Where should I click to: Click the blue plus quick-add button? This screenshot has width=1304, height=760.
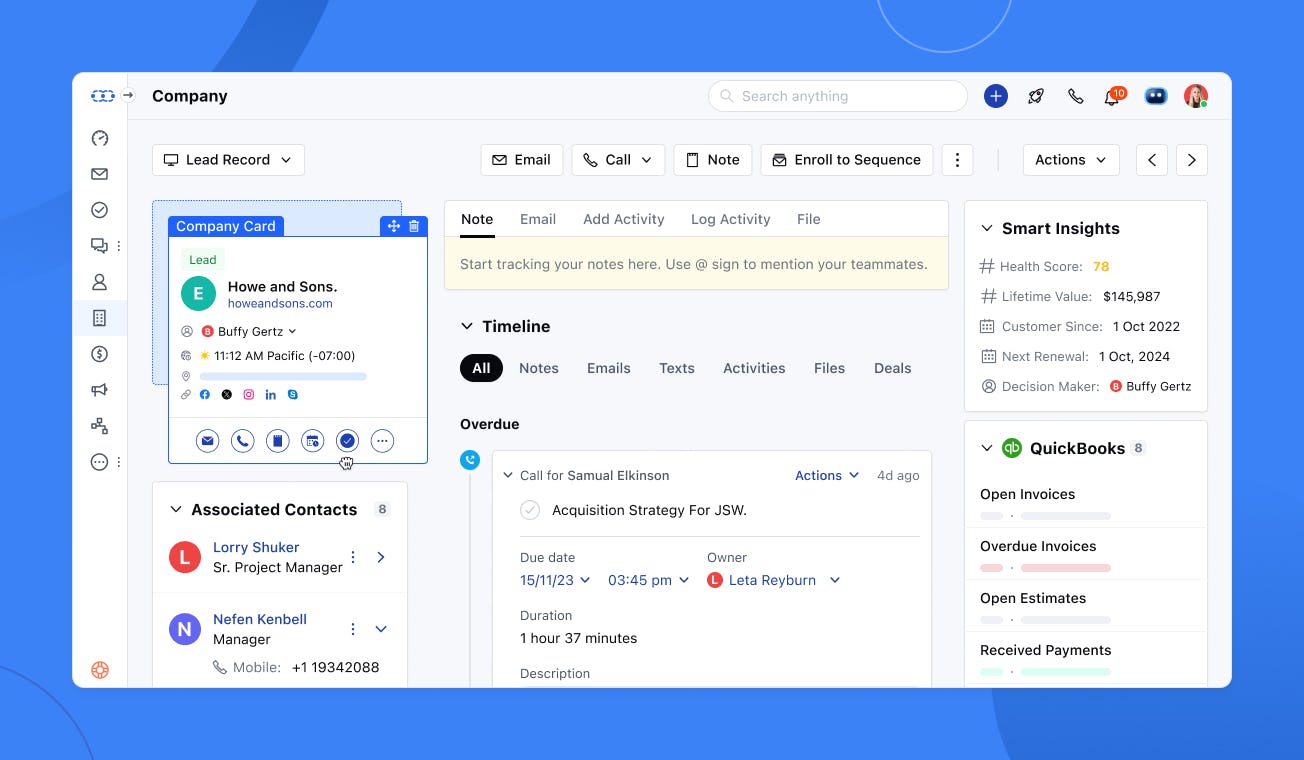point(995,96)
